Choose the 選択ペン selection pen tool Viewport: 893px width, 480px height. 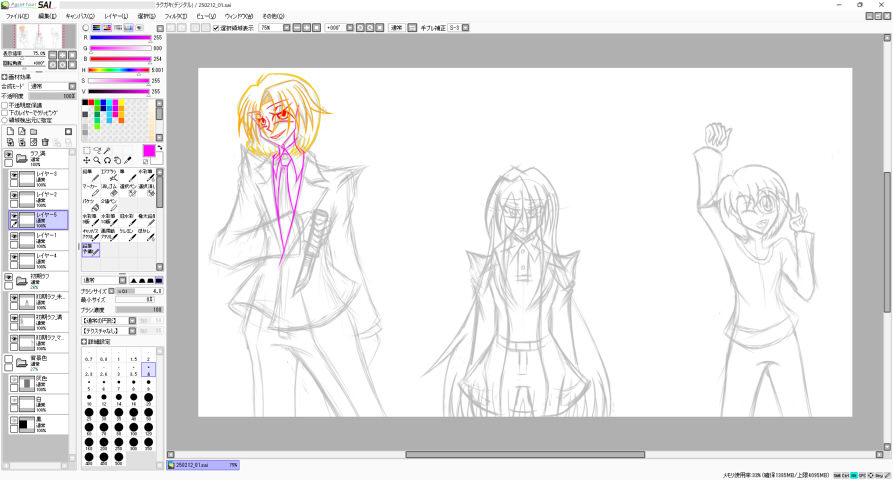click(x=127, y=190)
